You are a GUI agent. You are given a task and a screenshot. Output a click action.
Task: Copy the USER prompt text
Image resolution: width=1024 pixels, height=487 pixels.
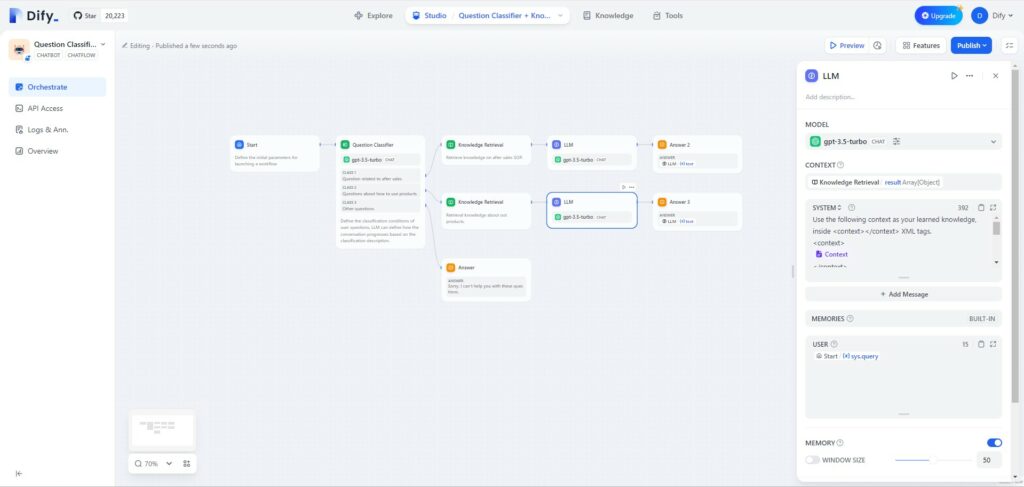(981, 344)
